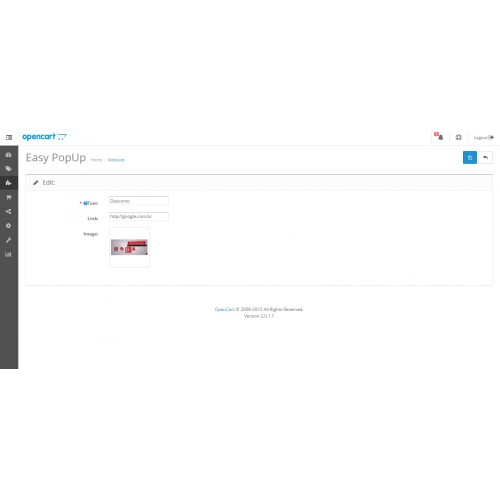The height and width of the screenshot is (500, 500).
Task: Click the blue Save button
Action: click(470, 158)
